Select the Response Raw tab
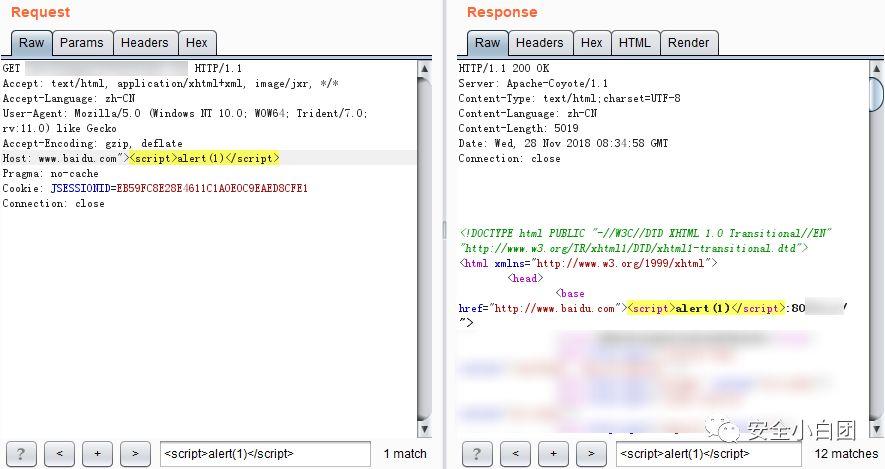 (x=487, y=43)
